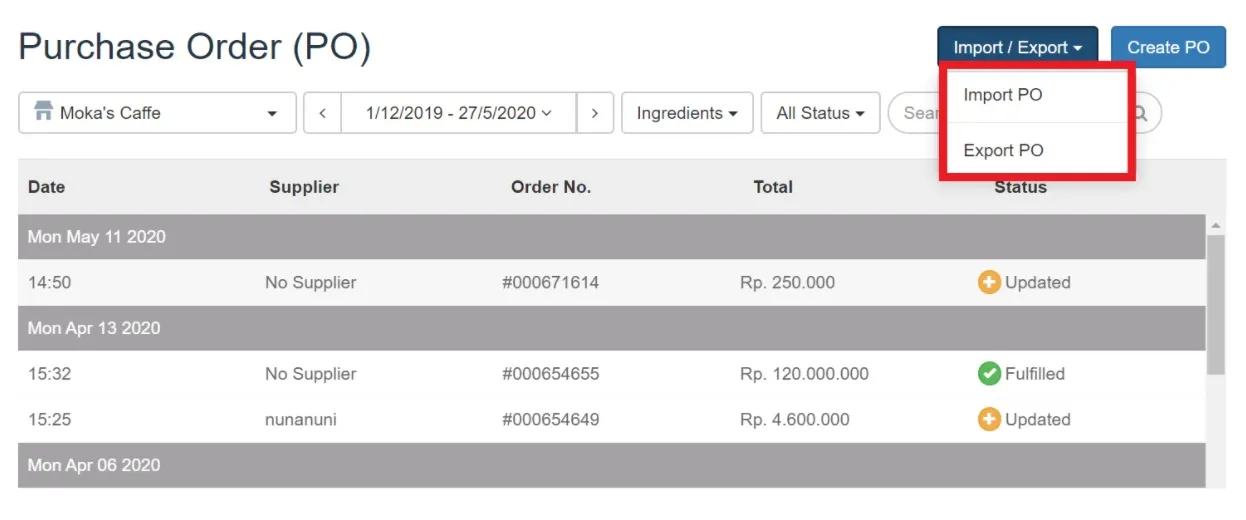
Task: Open the date range 1/12/2019 - 27/5/2020 picker
Action: 459,113
